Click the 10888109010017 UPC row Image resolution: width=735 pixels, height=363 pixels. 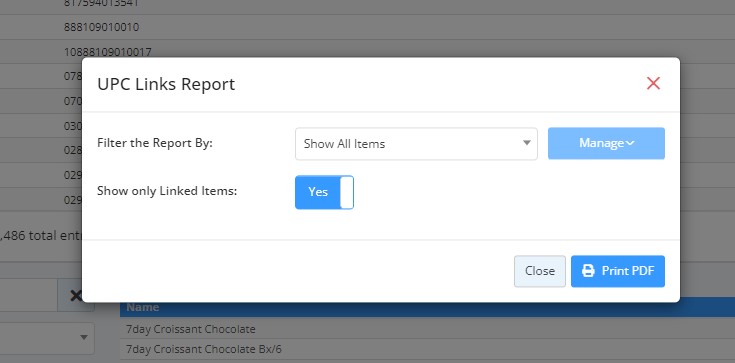[368, 52]
